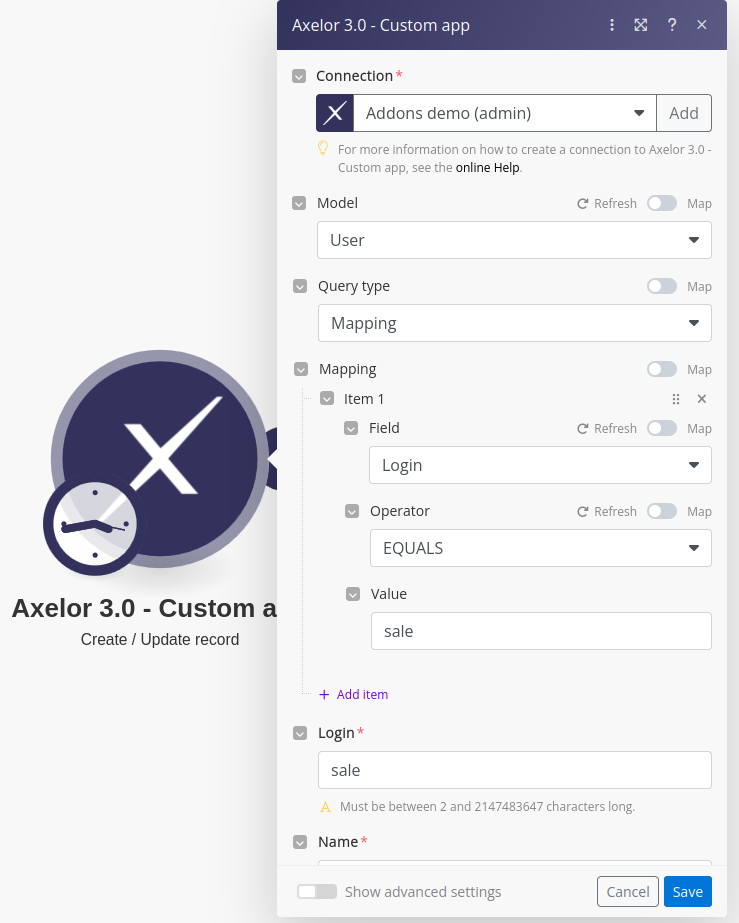Refresh the Field options
The image size is (739, 923).
click(606, 428)
